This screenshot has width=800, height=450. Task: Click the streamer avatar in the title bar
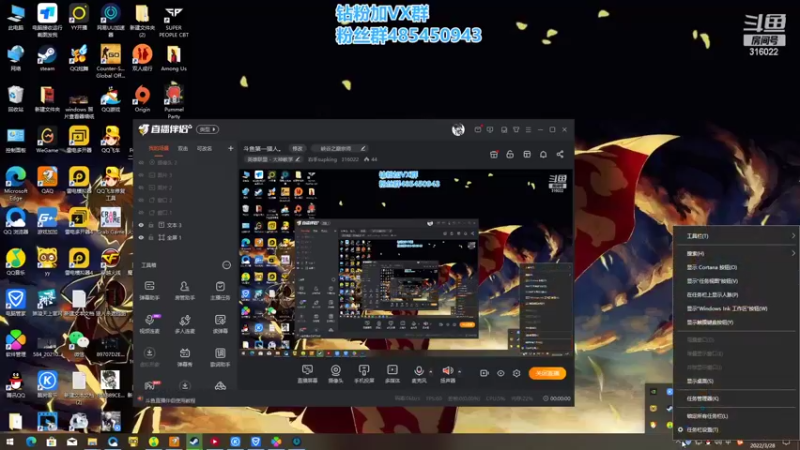[x=458, y=130]
